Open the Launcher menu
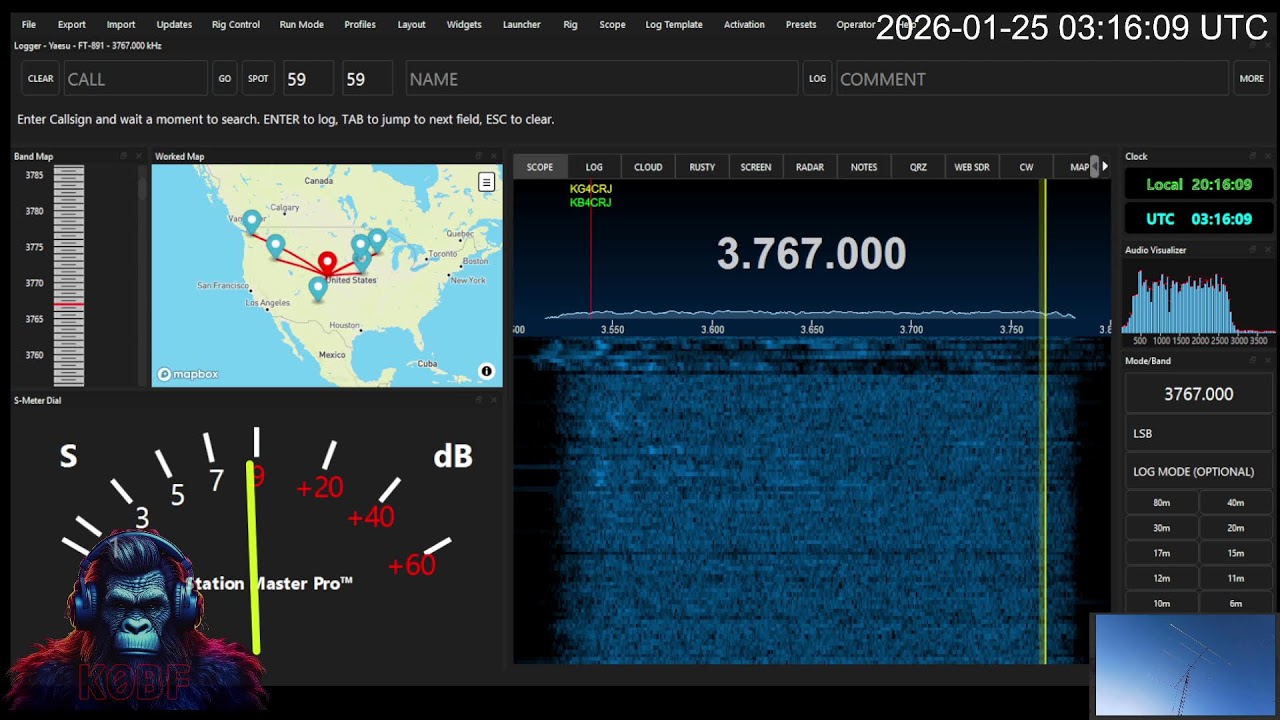 522,25
